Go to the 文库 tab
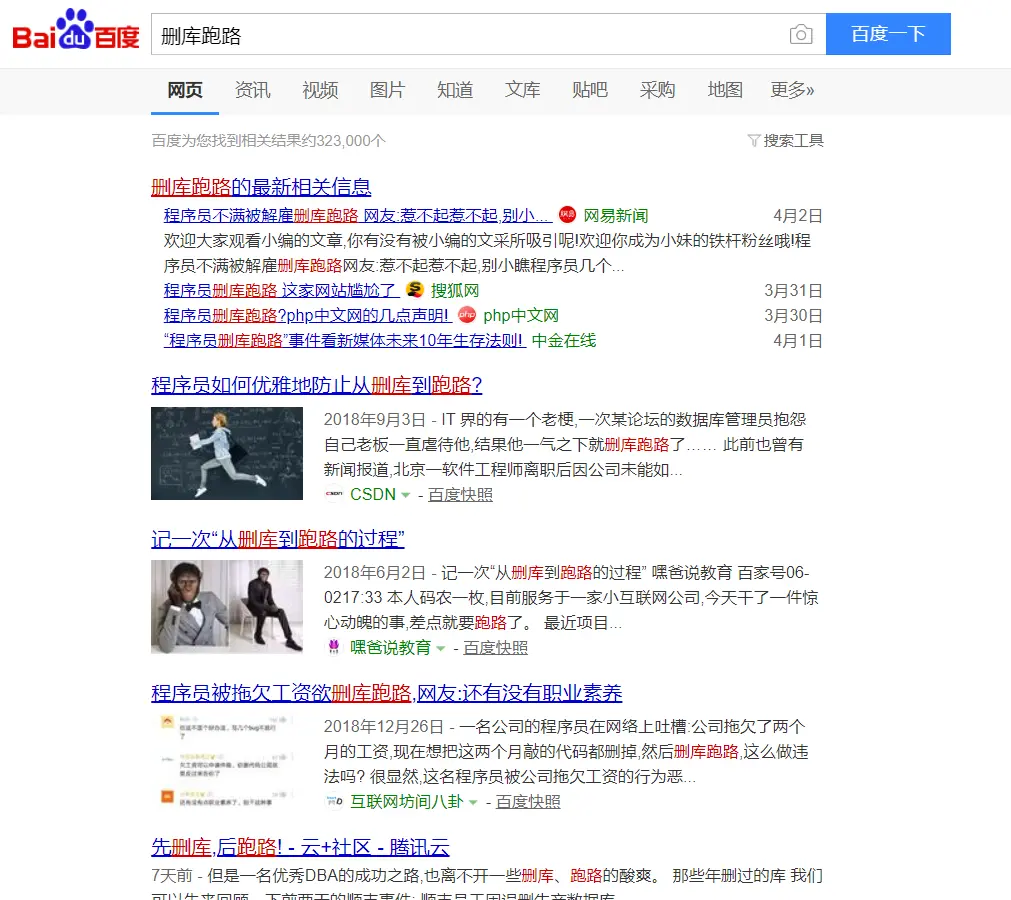Screen dimensions: 1011x900 (522, 90)
